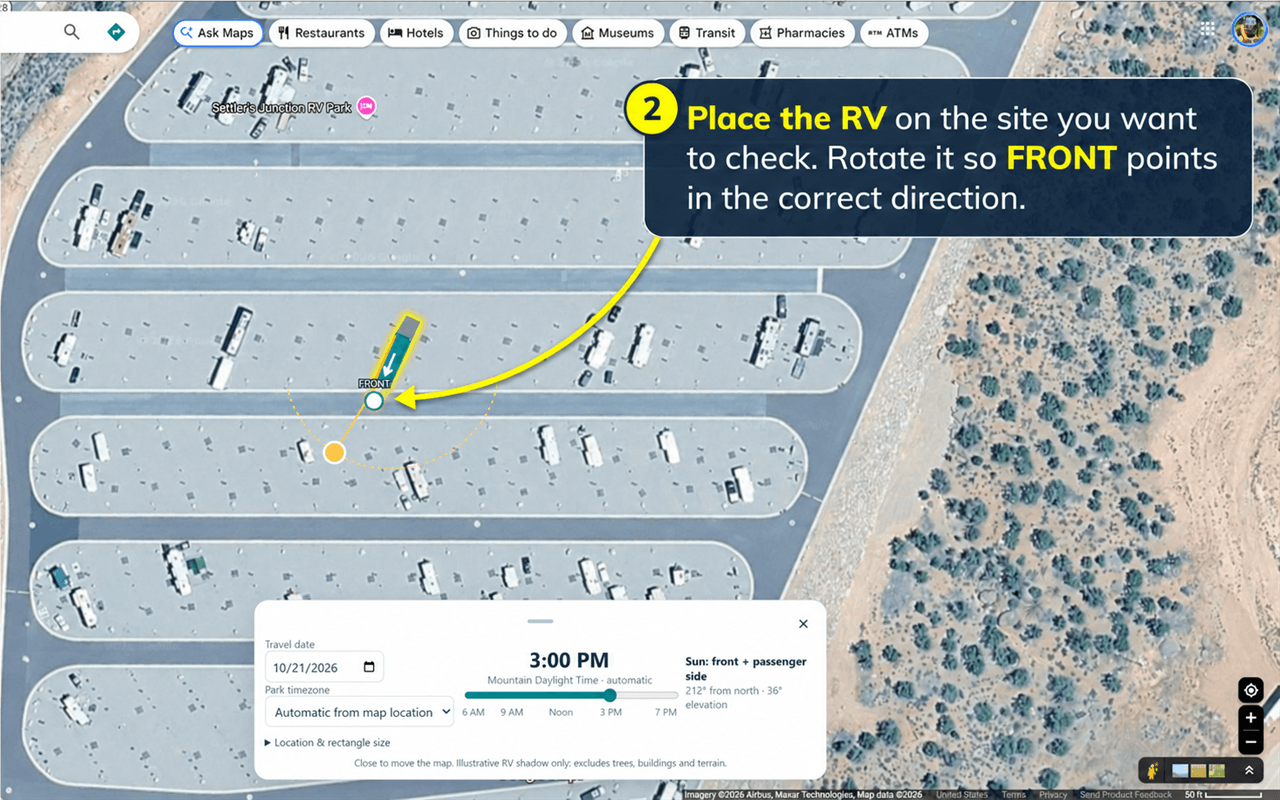Screen dimensions: 1280x800
Task: Click the orange rotation handle circle
Action: click(x=334, y=453)
